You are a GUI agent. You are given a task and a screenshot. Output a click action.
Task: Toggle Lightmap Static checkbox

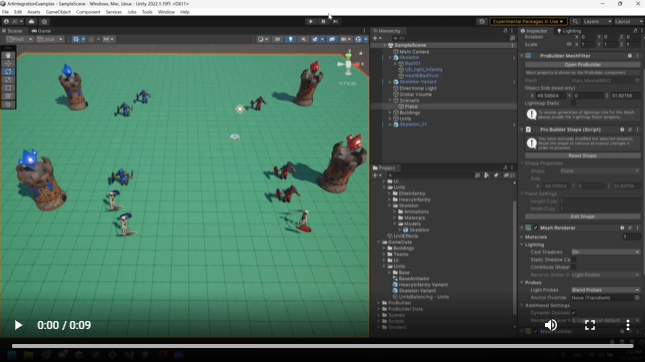[573, 103]
